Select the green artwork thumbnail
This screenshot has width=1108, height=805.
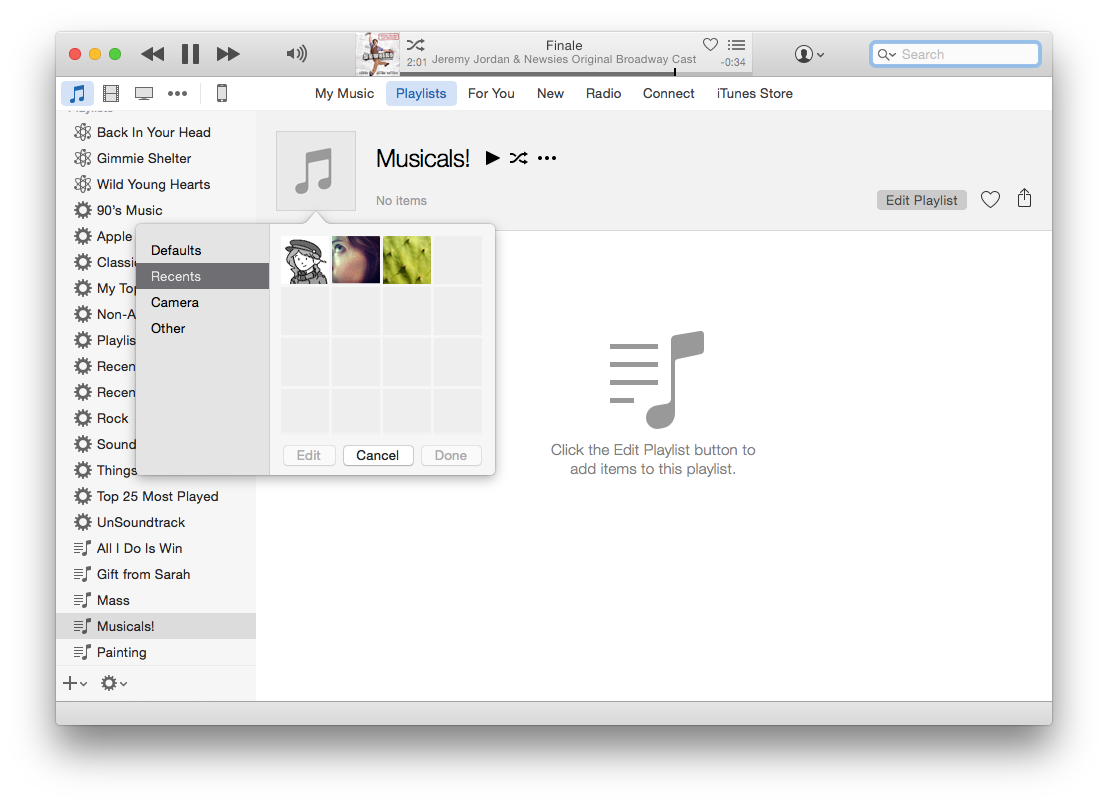click(406, 259)
